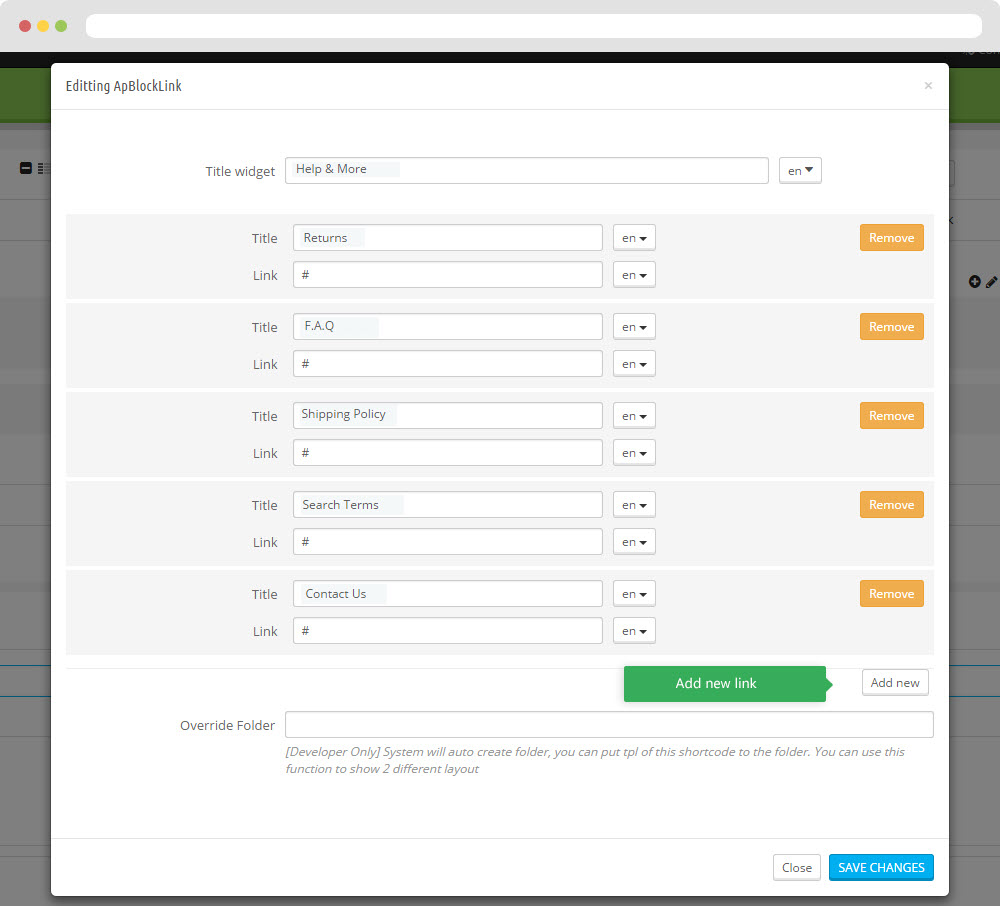
Task: Open language dropdown for Returns title
Action: [x=634, y=238]
